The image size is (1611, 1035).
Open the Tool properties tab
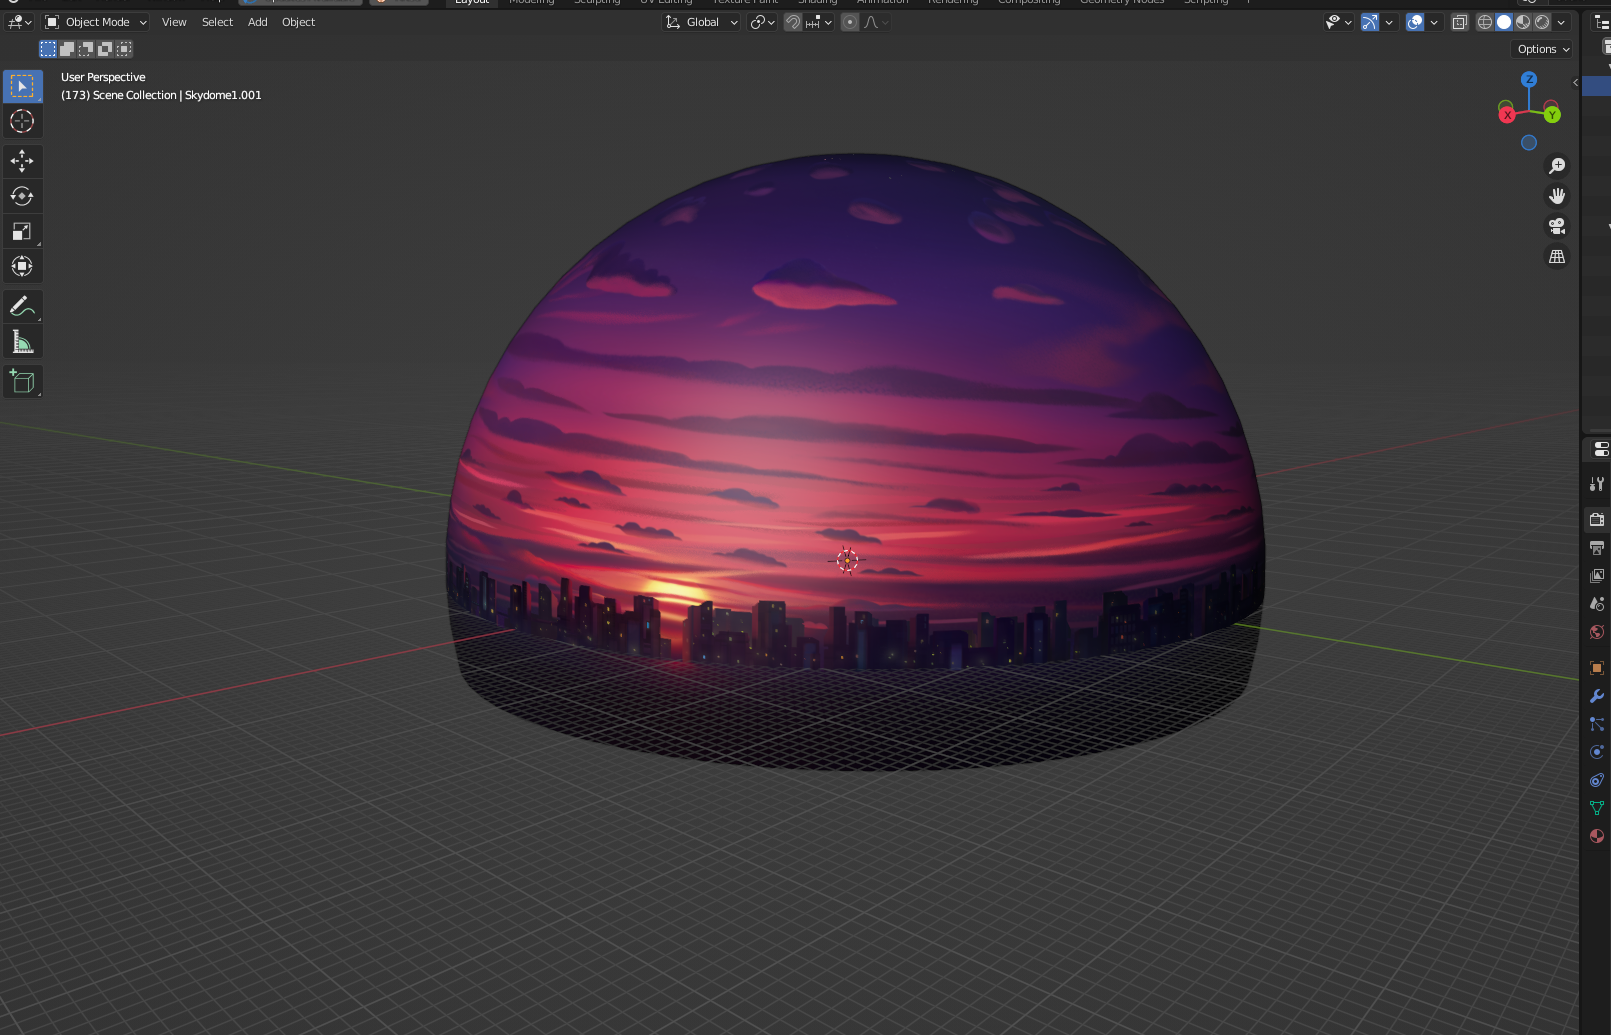tap(1597, 484)
